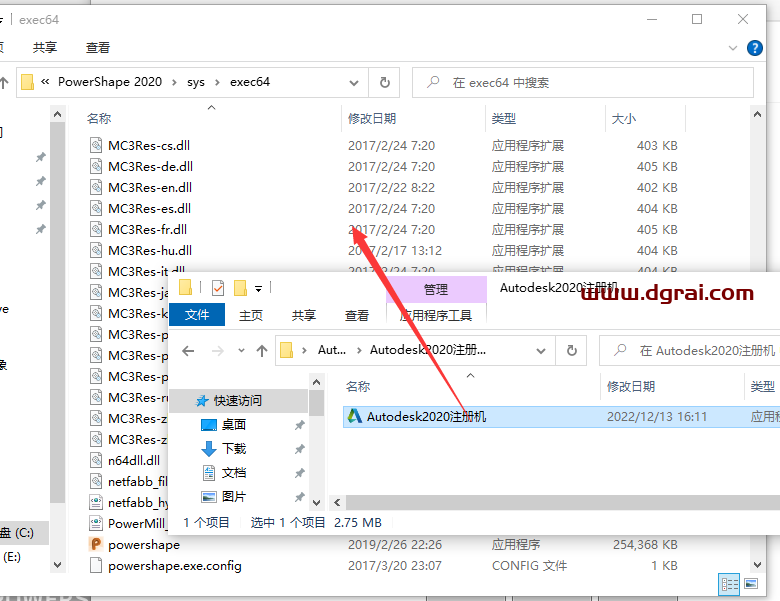Sort by 名称 column in exec64 window
The image size is (780, 601).
pos(99,118)
